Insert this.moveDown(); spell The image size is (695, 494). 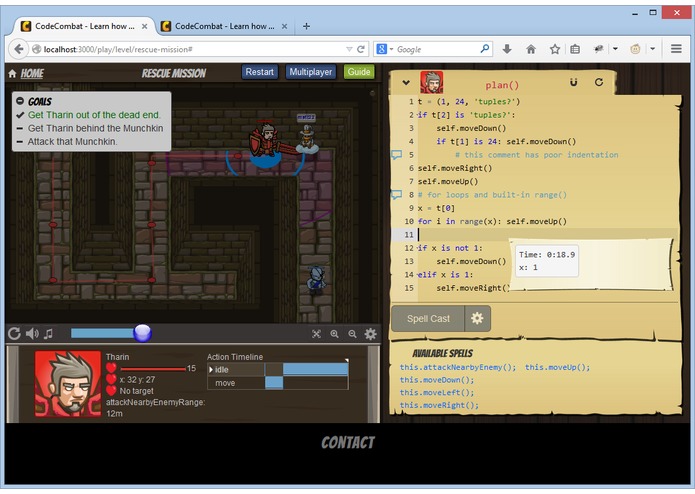(x=437, y=380)
